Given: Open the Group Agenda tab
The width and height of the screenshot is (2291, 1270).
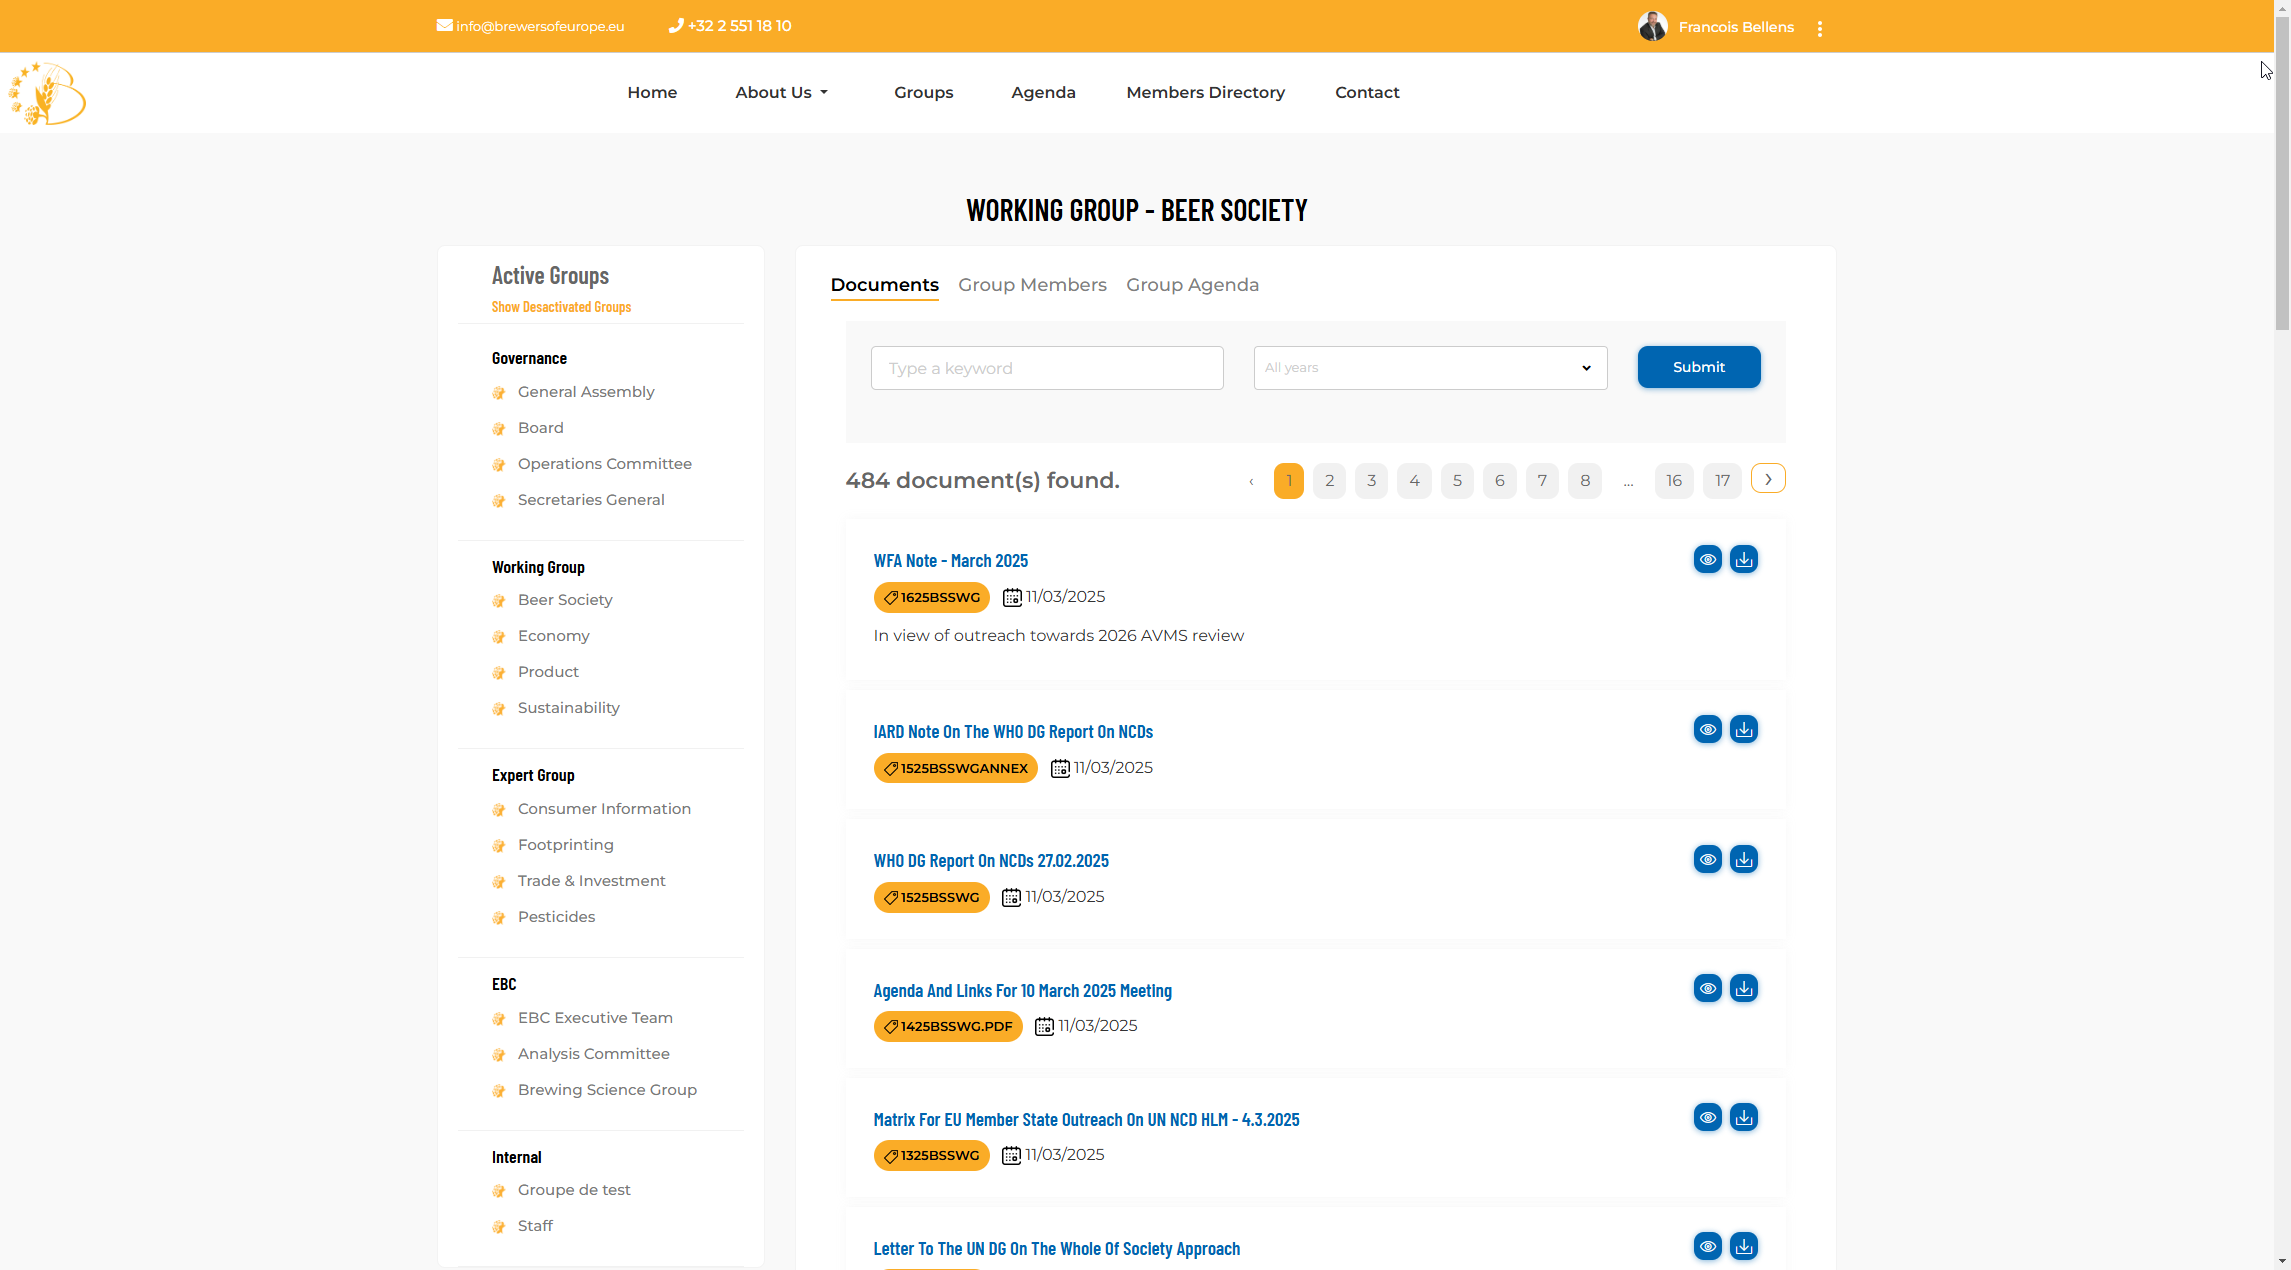Looking at the screenshot, I should tap(1192, 285).
